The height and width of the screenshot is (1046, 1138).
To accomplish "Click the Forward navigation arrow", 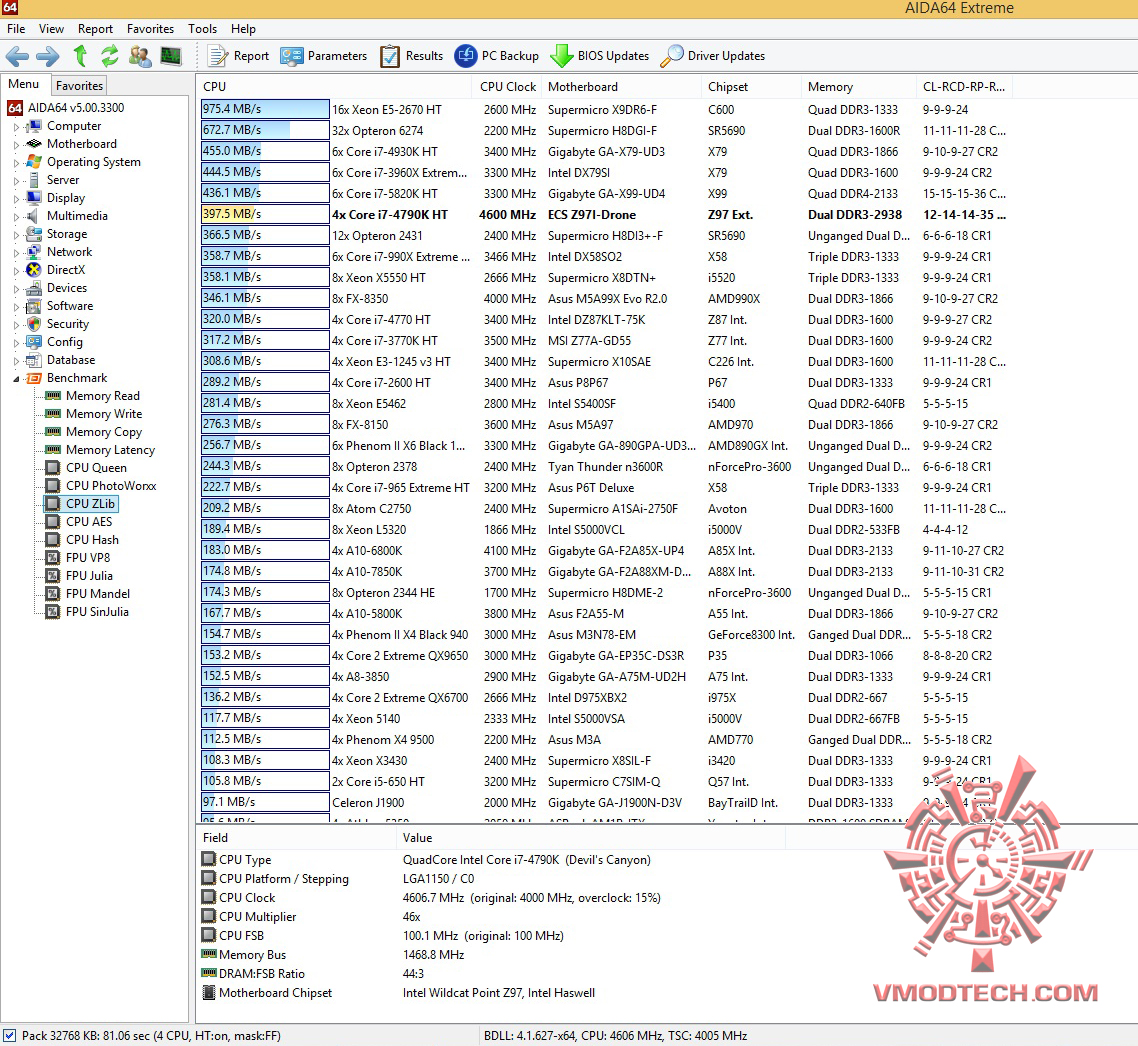I will [47, 56].
